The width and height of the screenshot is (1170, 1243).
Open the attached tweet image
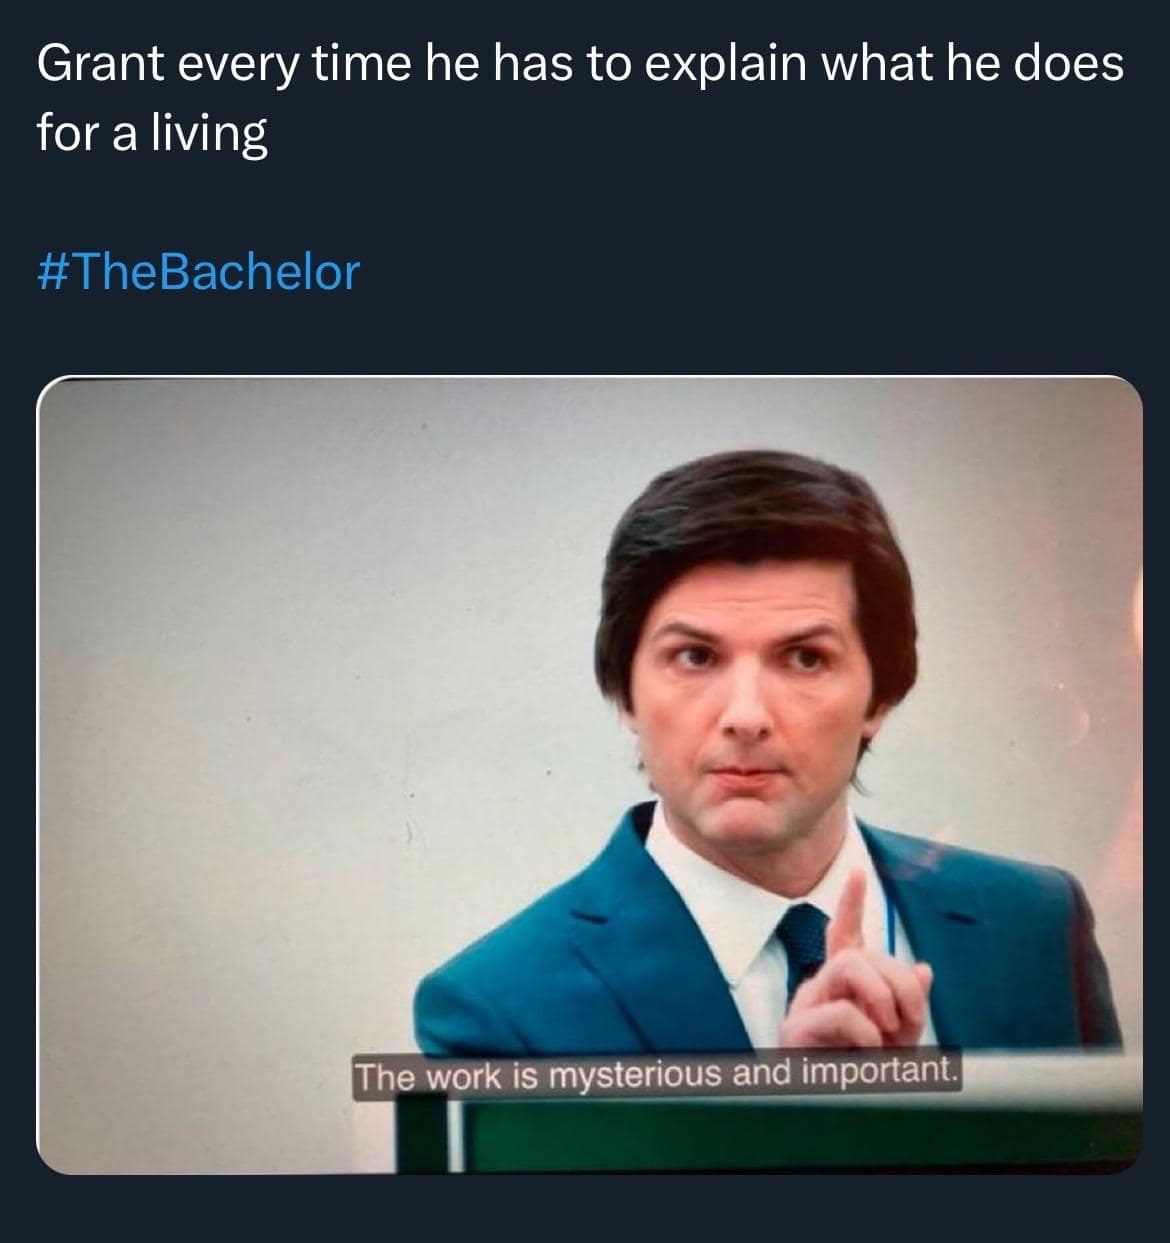589,774
